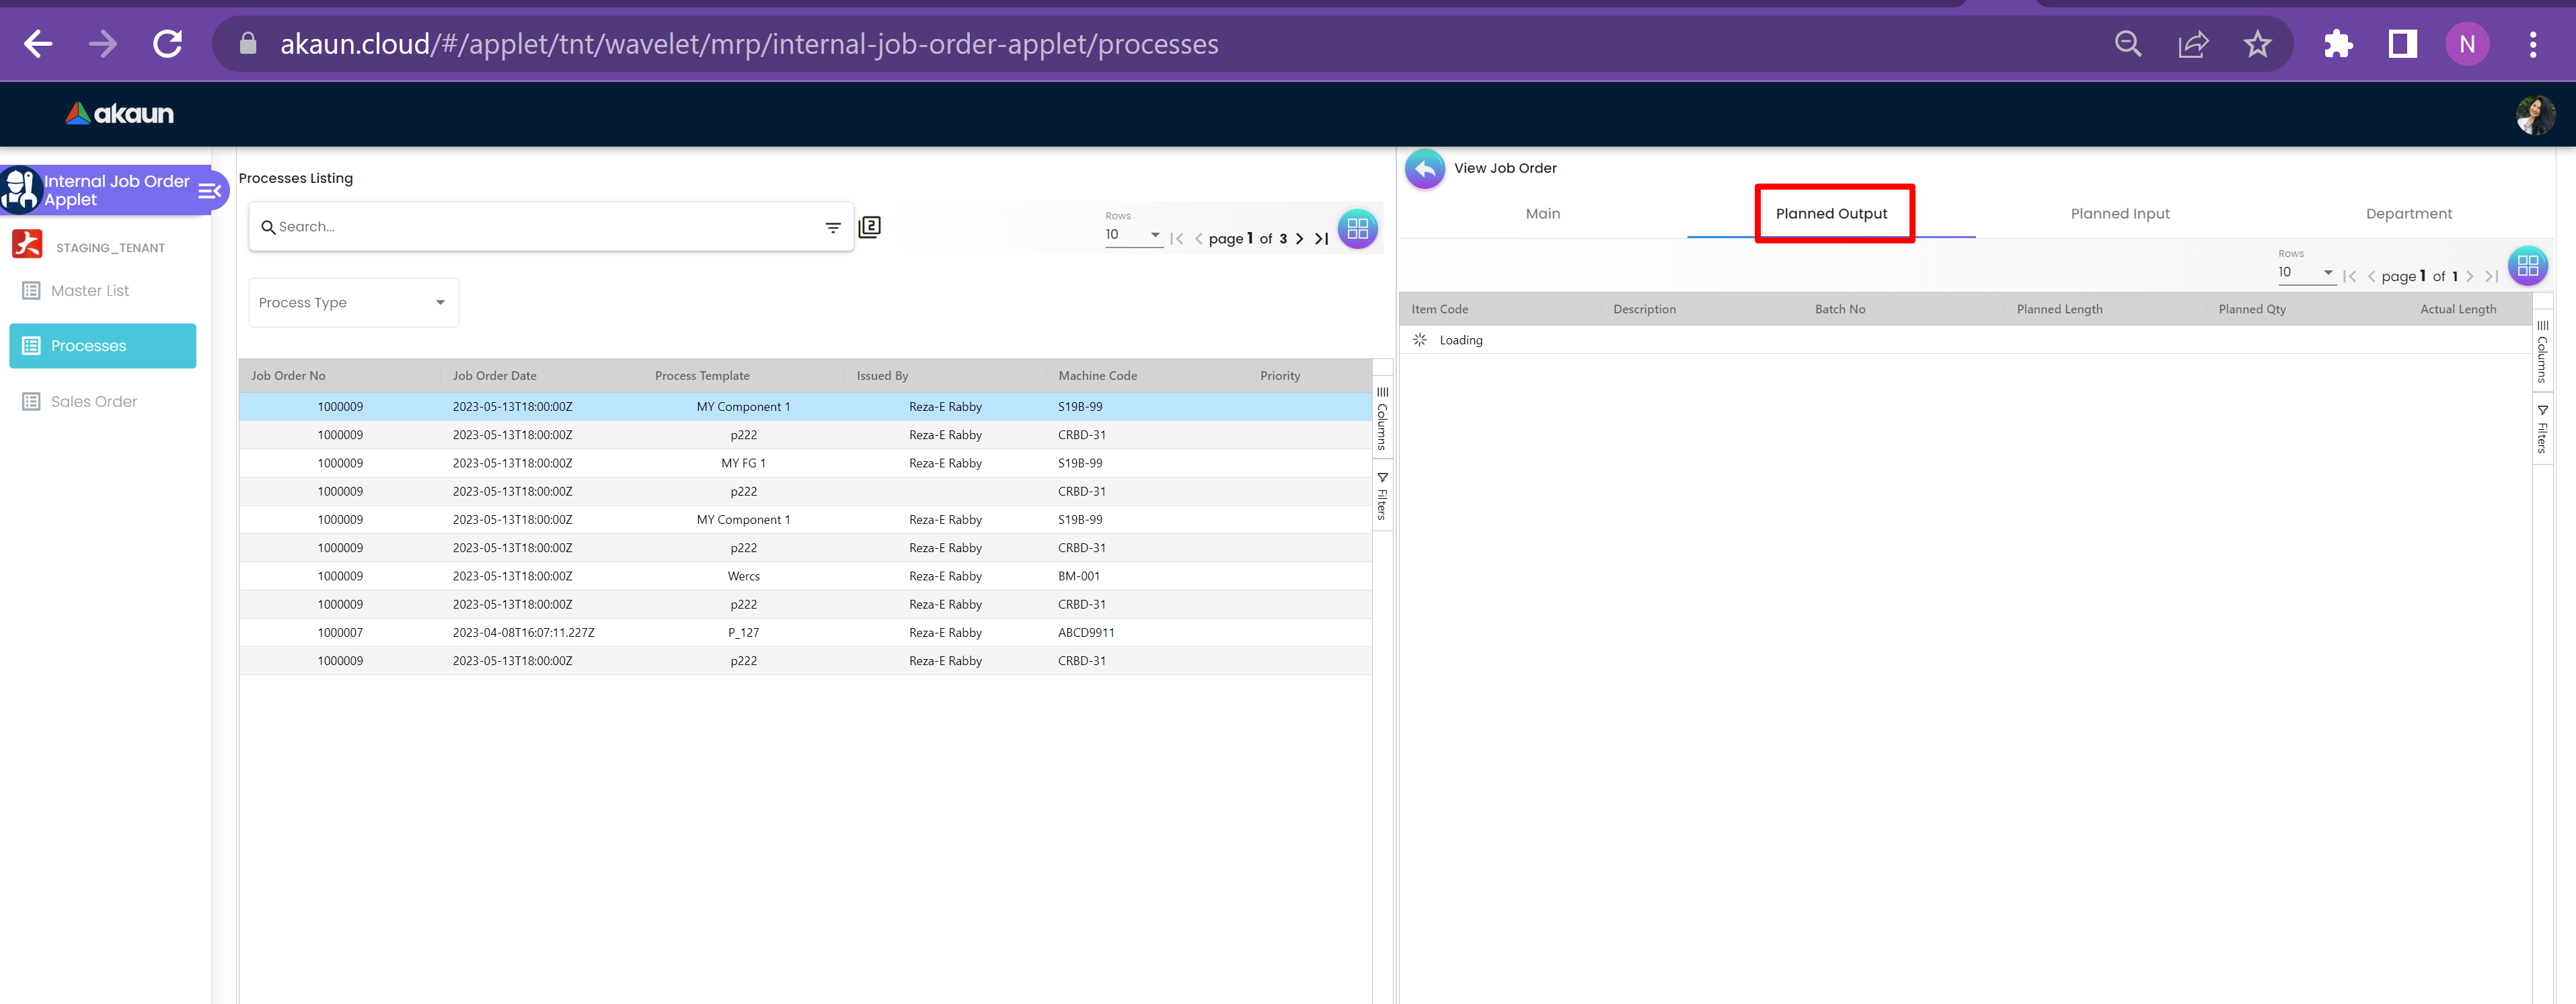The width and height of the screenshot is (2576, 1004).
Task: Jump to the last page of the processes list
Action: [1321, 239]
